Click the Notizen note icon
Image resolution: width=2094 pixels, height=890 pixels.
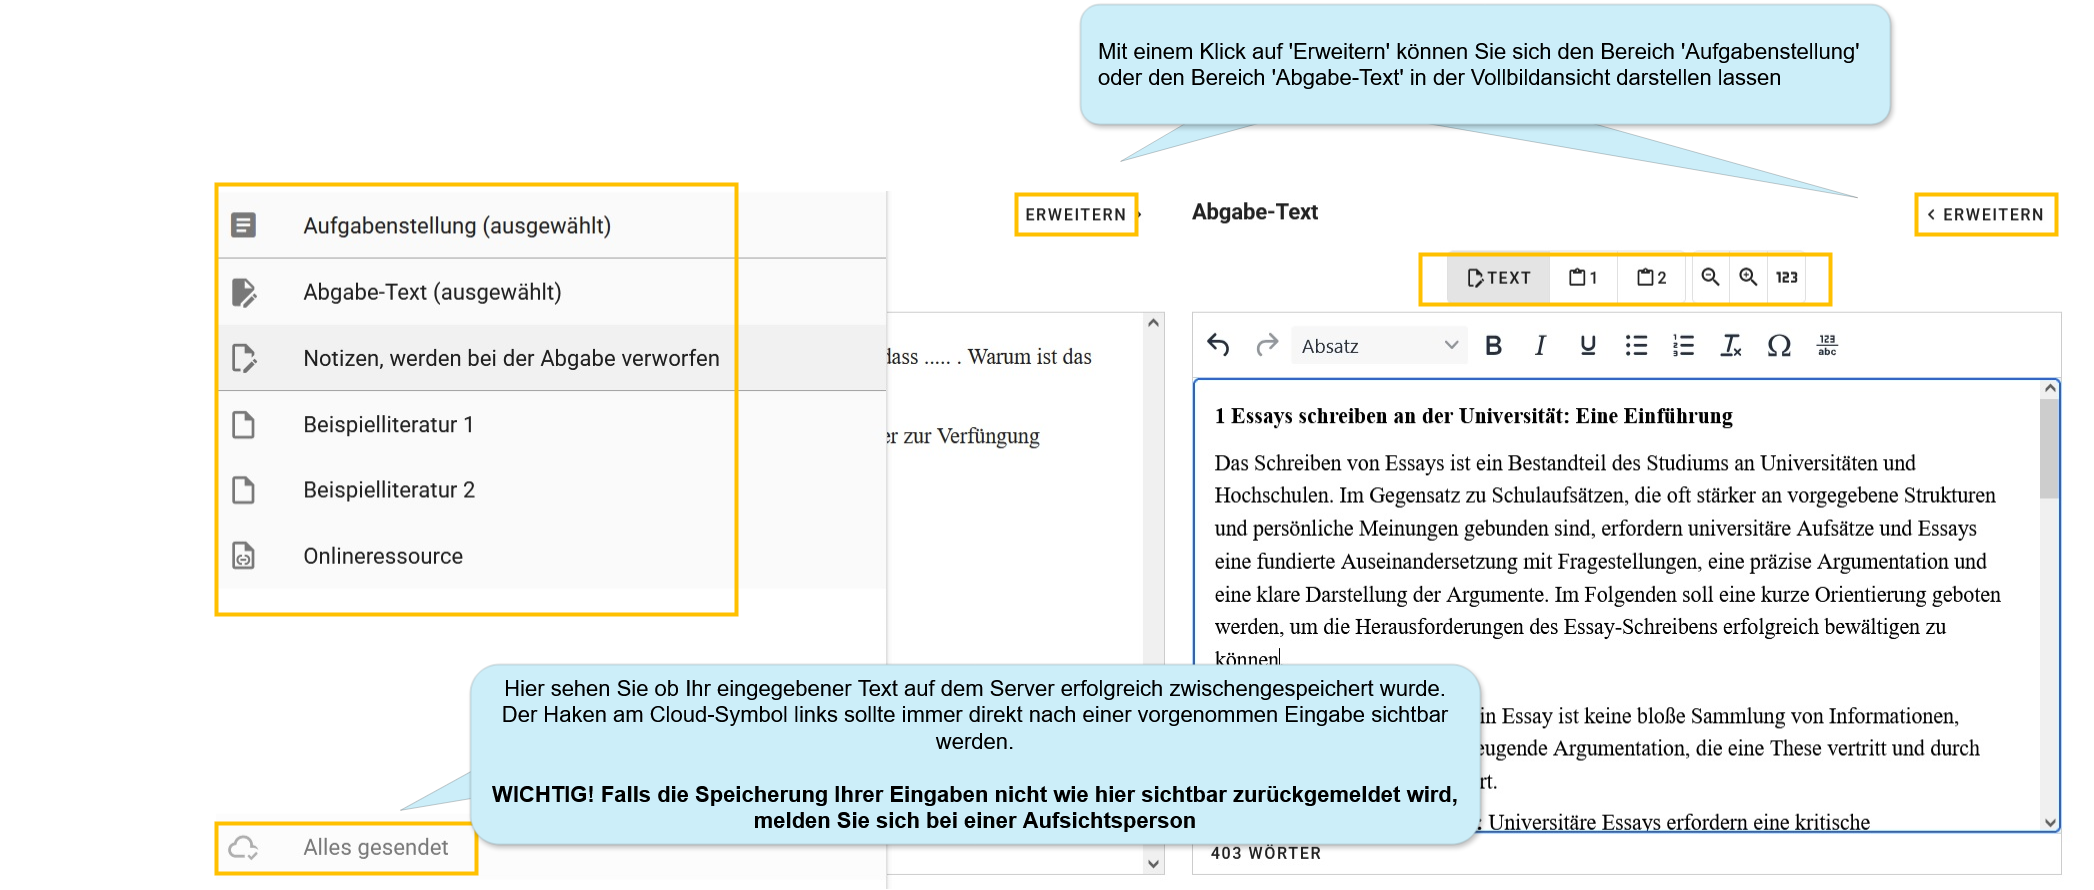243,358
